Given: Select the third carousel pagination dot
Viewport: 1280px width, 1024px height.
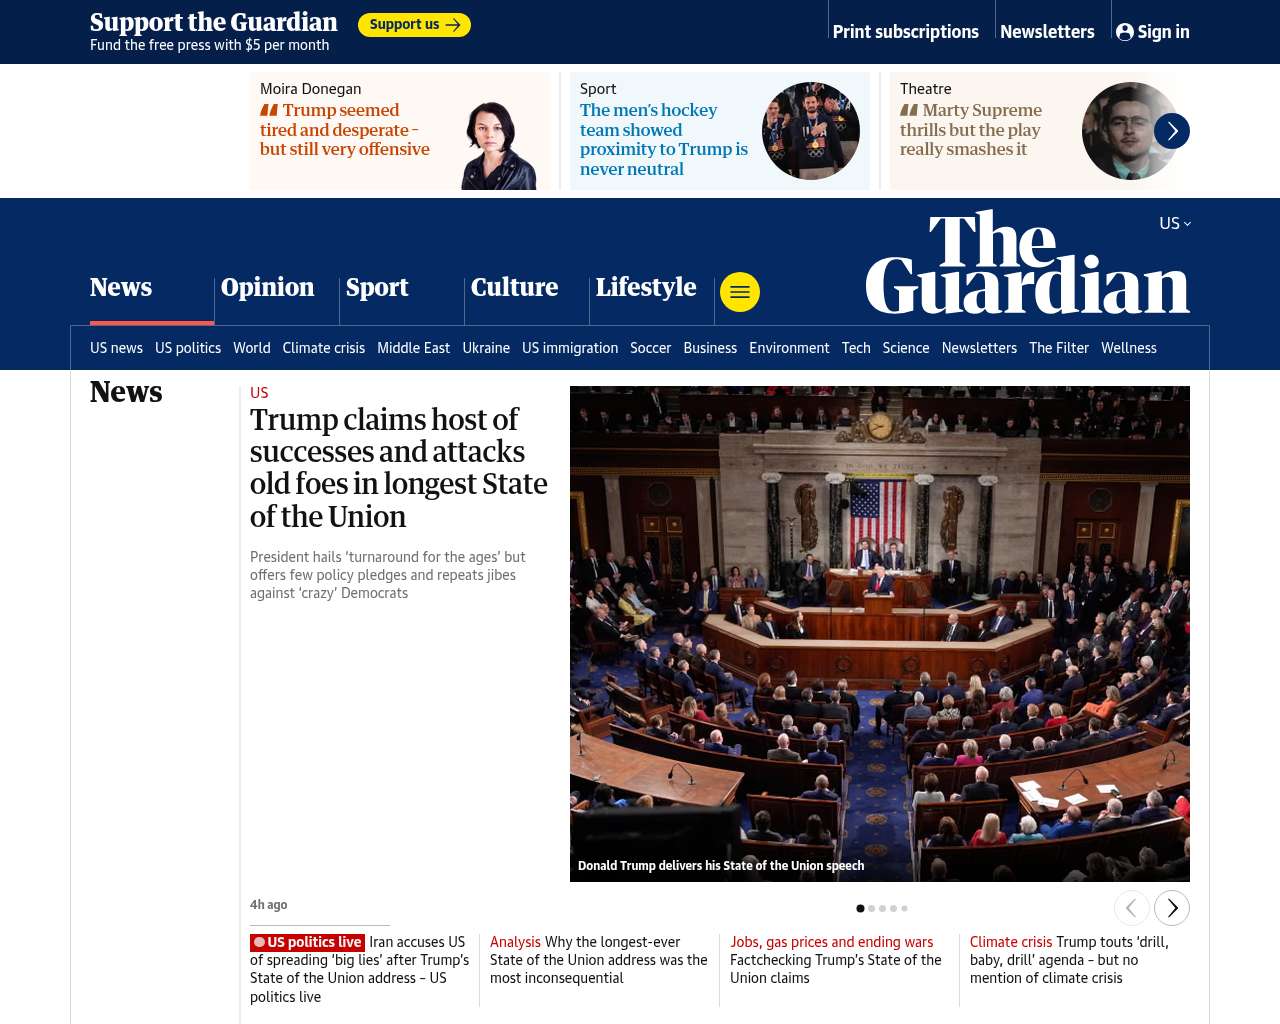Looking at the screenshot, I should pyautogui.click(x=883, y=908).
